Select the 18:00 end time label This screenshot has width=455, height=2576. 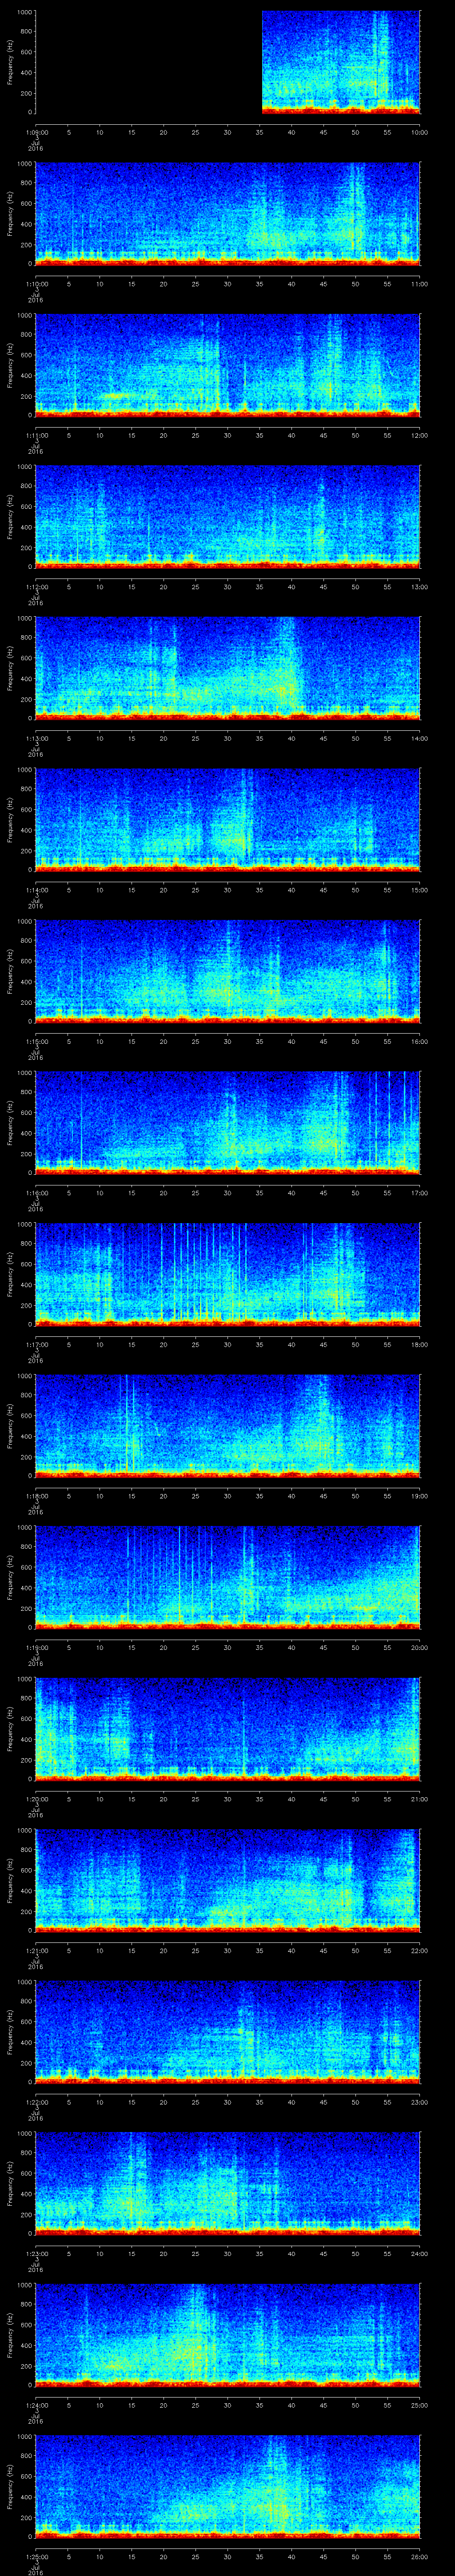coord(418,1344)
